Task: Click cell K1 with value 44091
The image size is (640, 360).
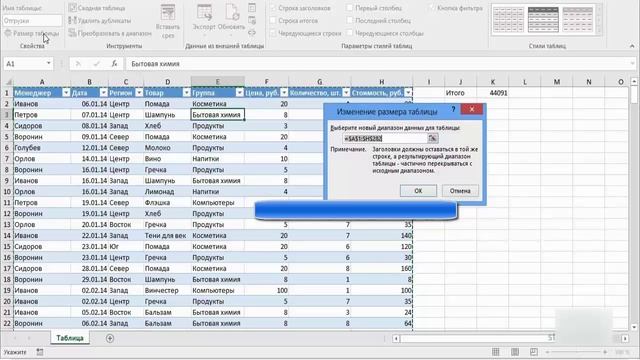Action: pyautogui.click(x=493, y=93)
